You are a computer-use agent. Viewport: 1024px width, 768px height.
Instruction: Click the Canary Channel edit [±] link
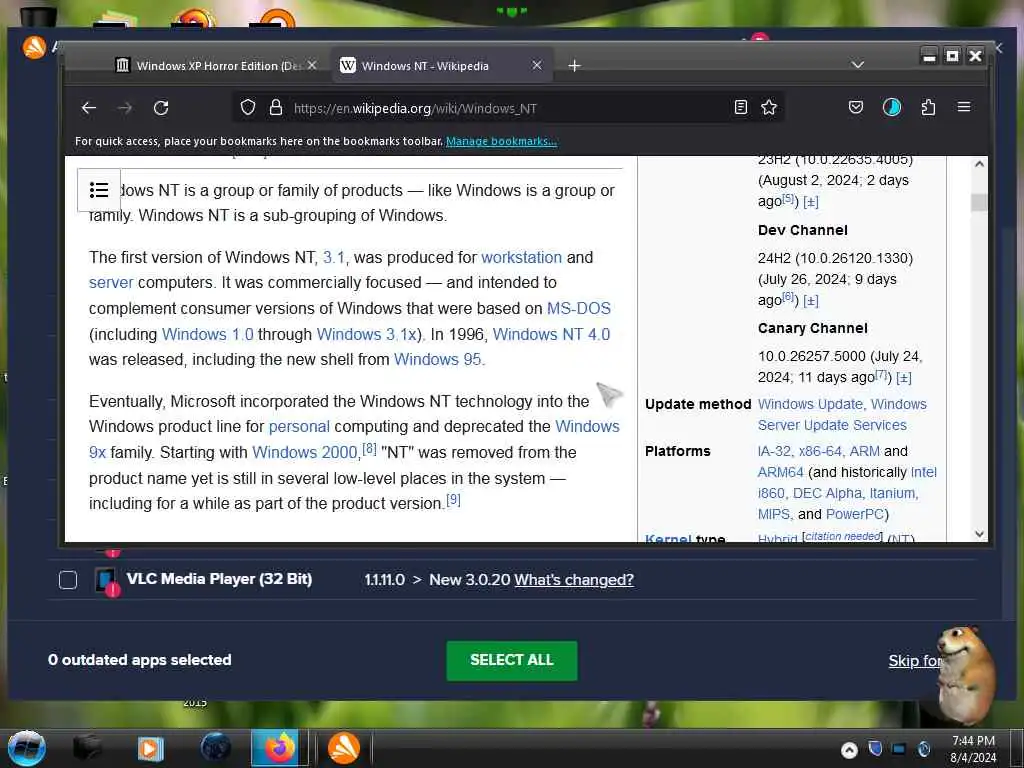904,377
